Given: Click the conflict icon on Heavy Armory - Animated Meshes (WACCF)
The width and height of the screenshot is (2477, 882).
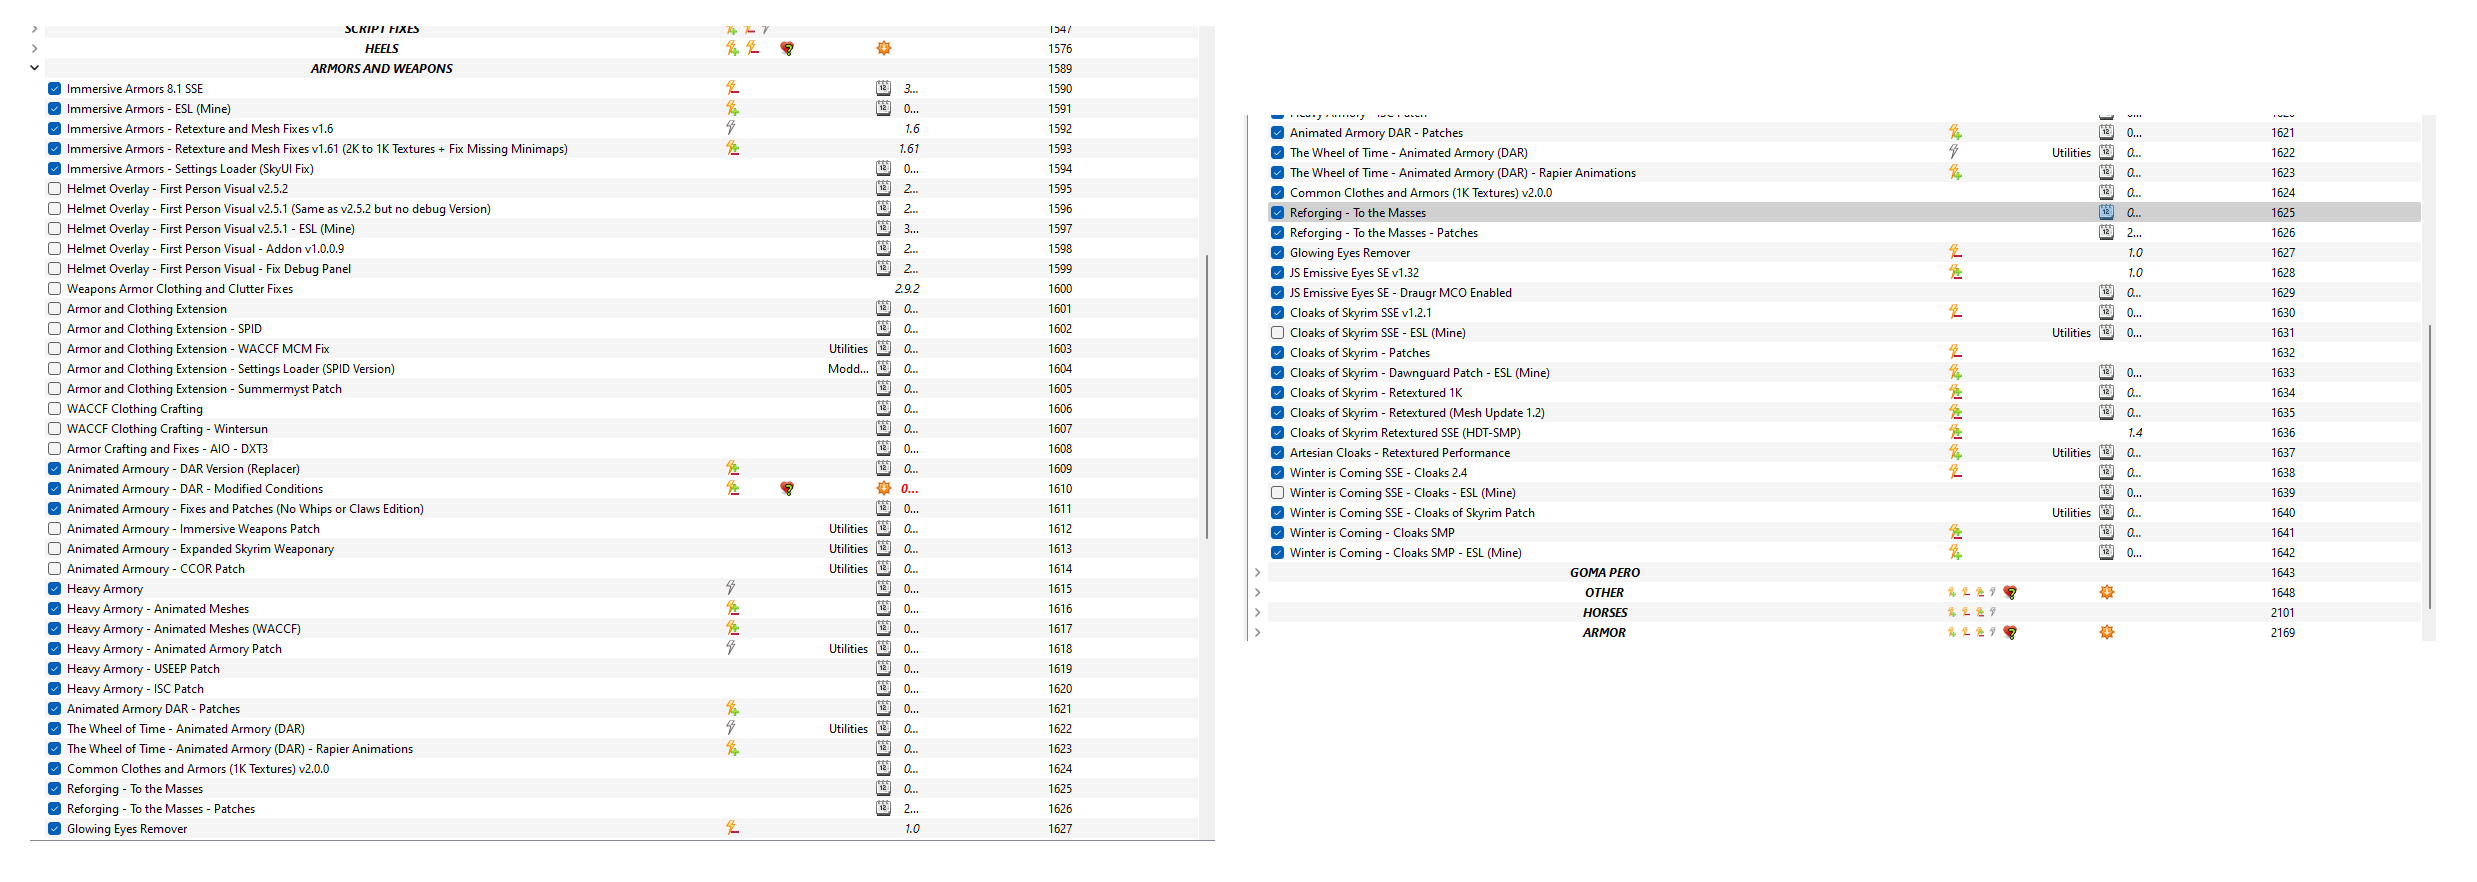Looking at the screenshot, I should coord(732,628).
